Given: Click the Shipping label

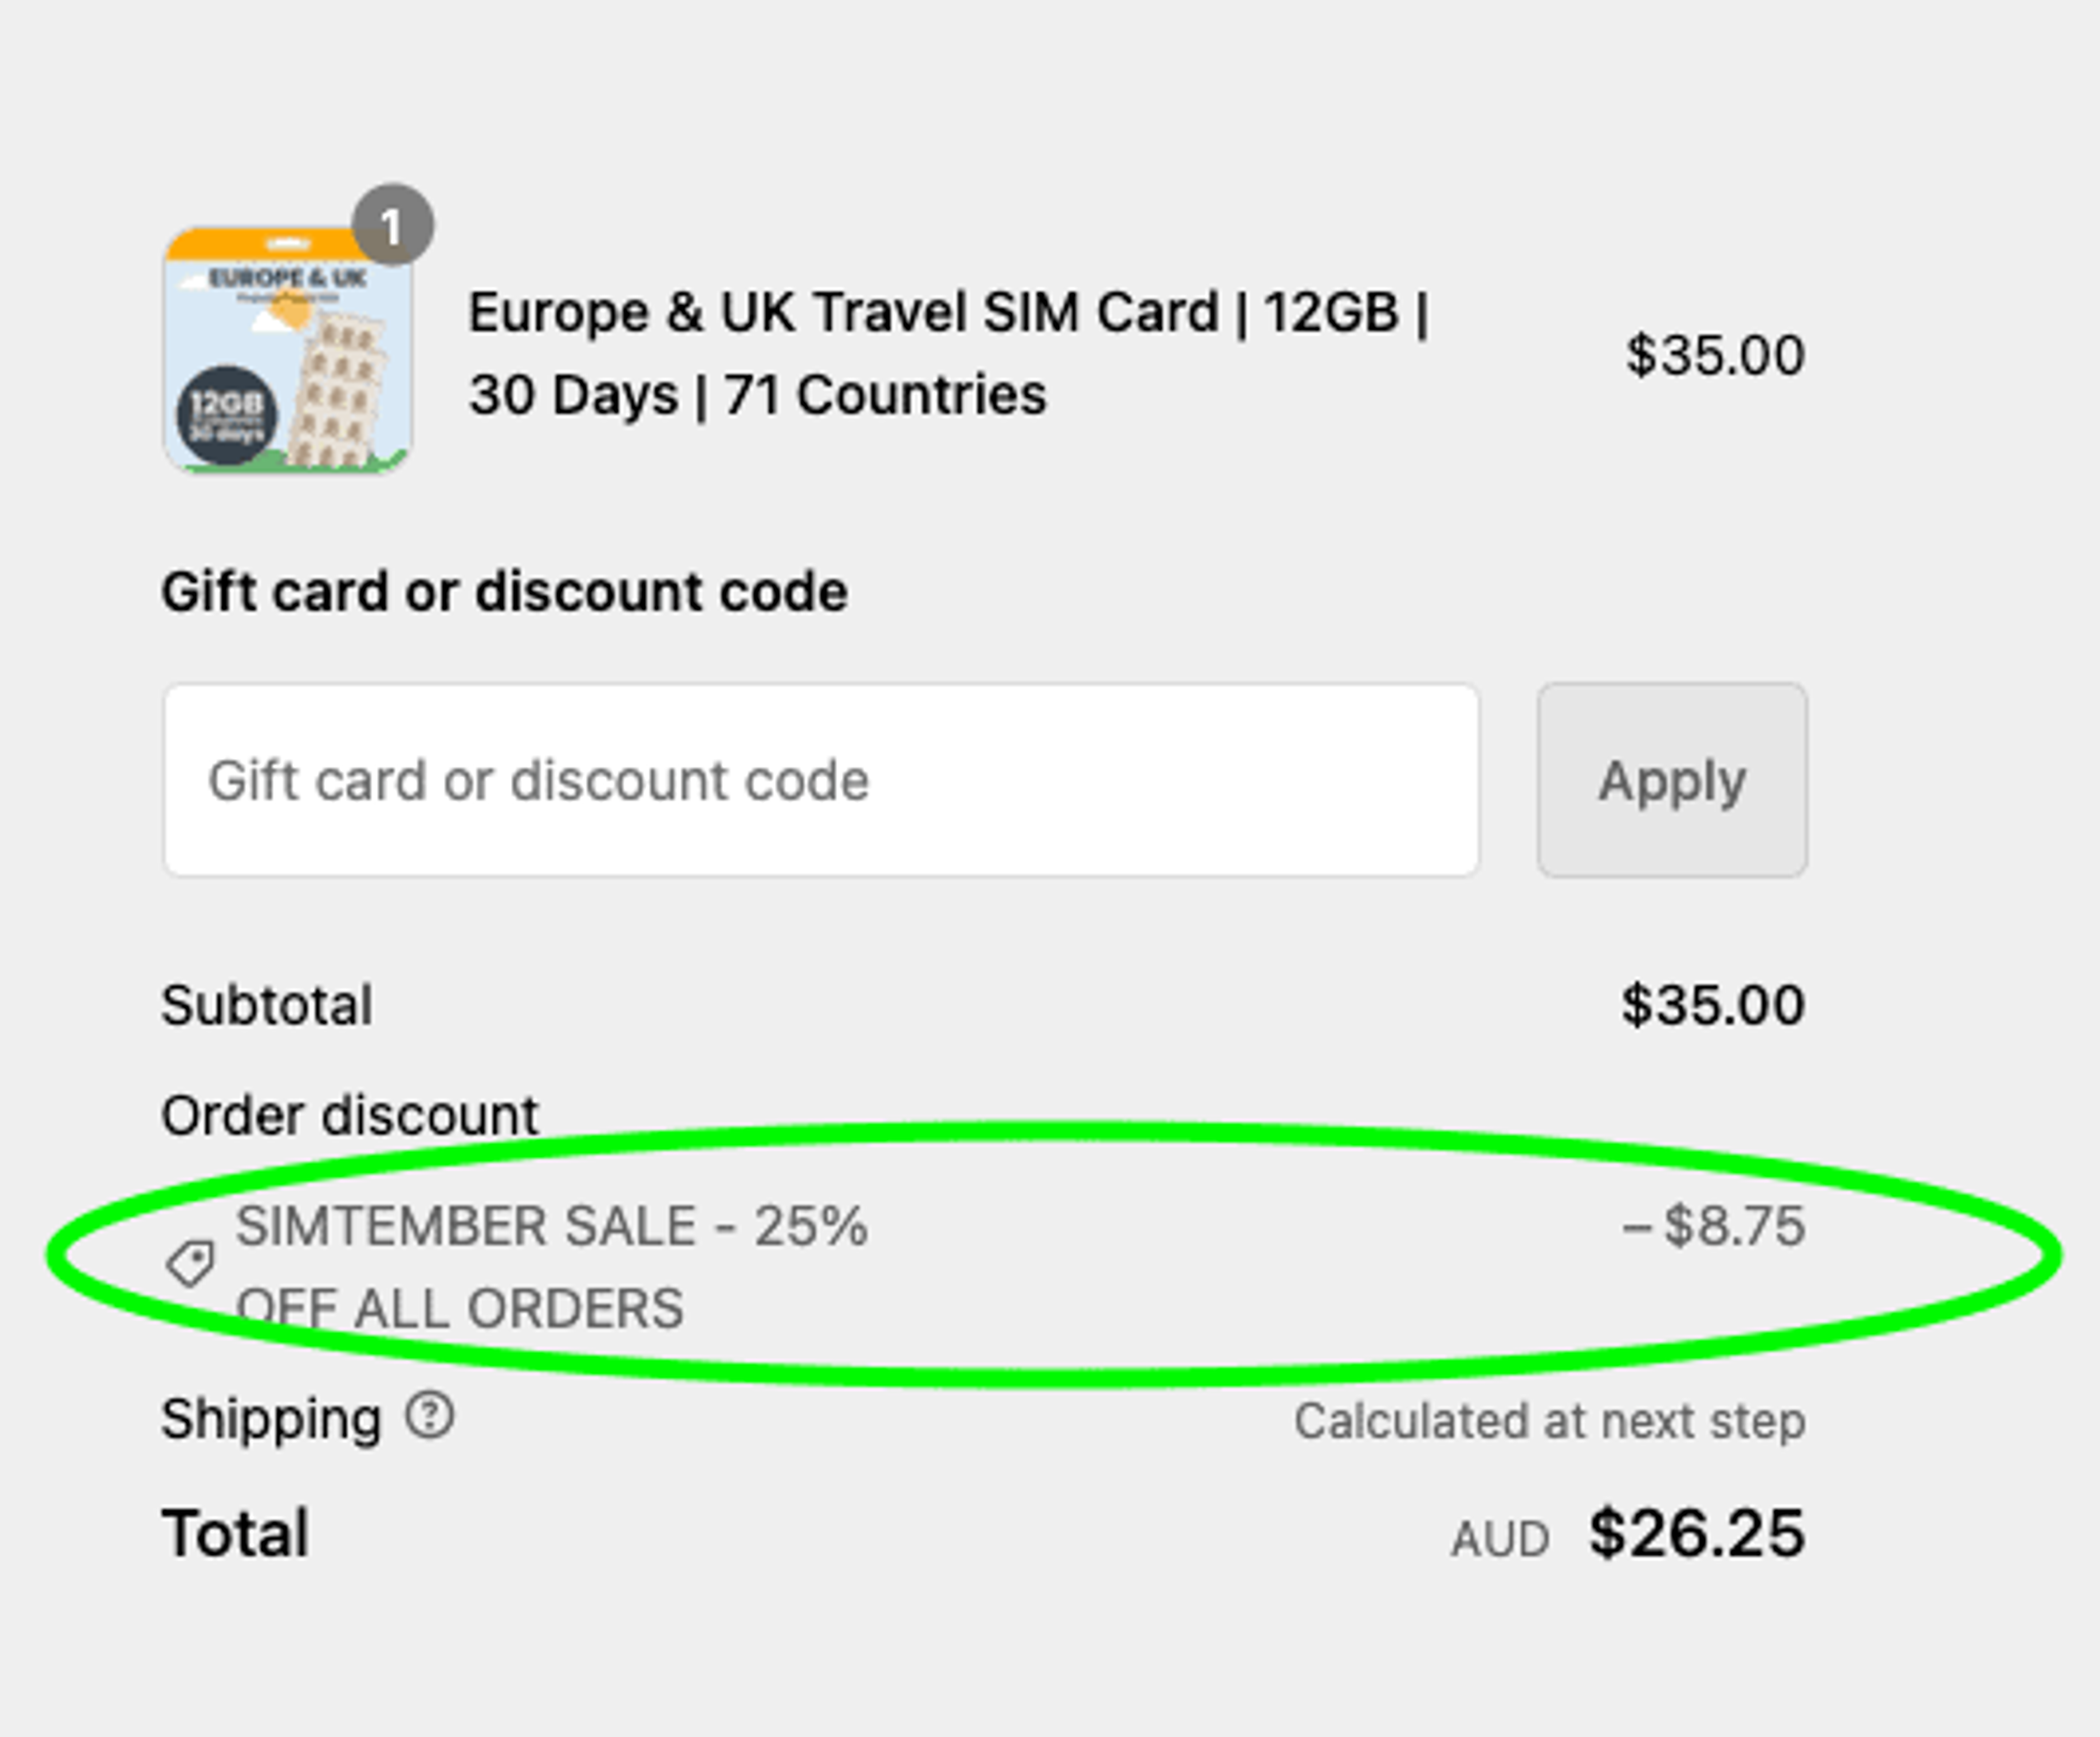Looking at the screenshot, I should (x=271, y=1419).
